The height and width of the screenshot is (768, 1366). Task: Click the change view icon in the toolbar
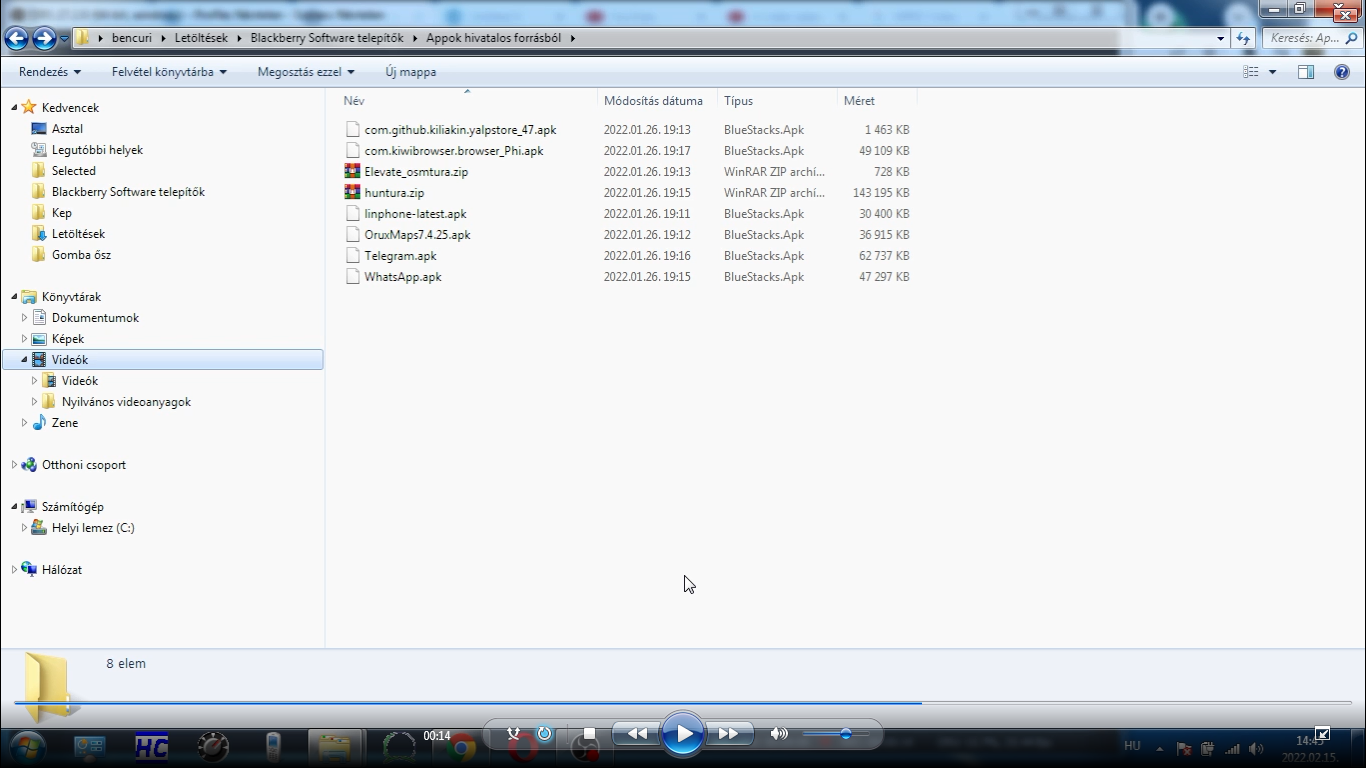1251,72
